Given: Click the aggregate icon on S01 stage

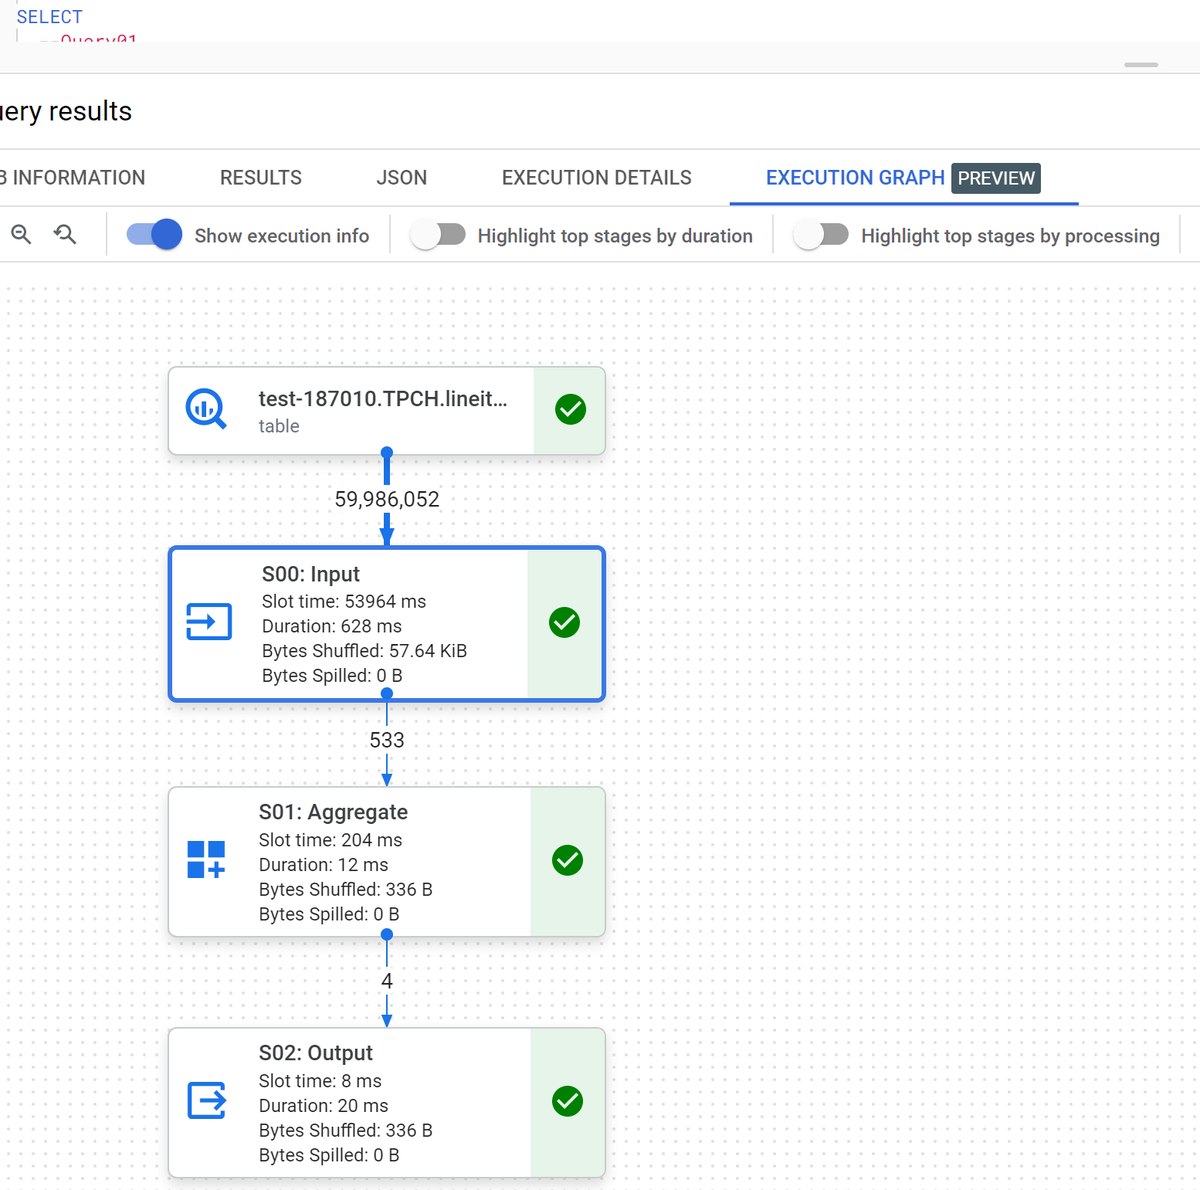Looking at the screenshot, I should click(205, 860).
